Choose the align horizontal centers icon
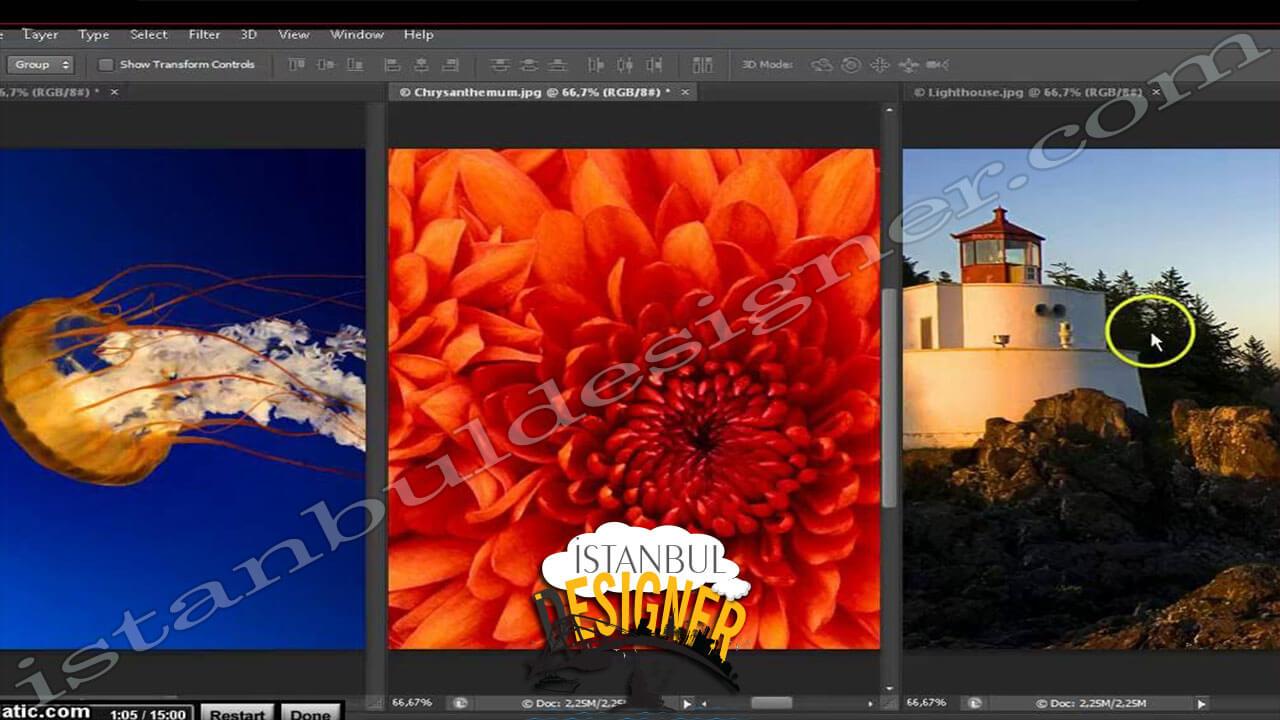Screen dimensions: 1280x720 421,65
